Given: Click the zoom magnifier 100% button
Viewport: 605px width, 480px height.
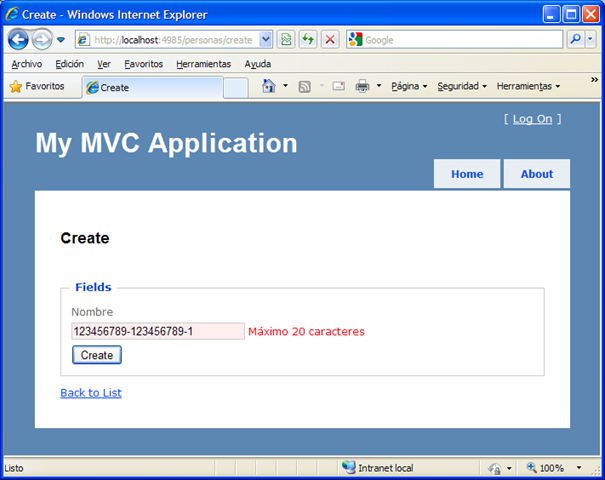Looking at the screenshot, I should 545,468.
